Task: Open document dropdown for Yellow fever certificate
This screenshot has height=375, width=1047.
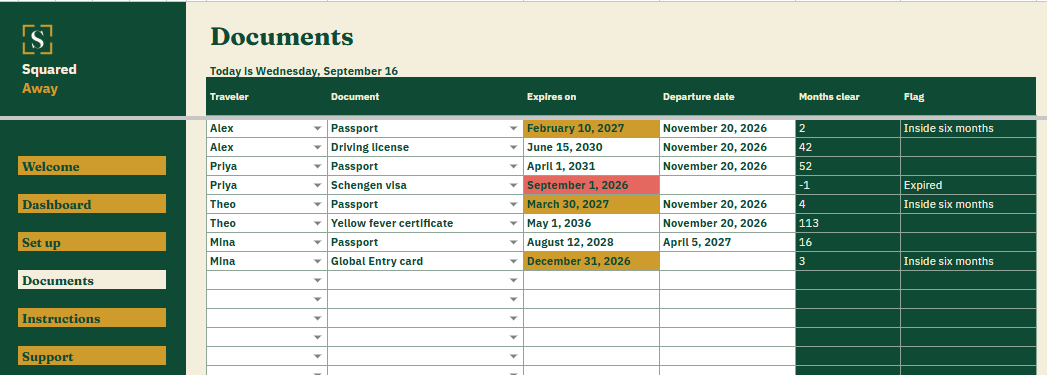Action: point(513,224)
